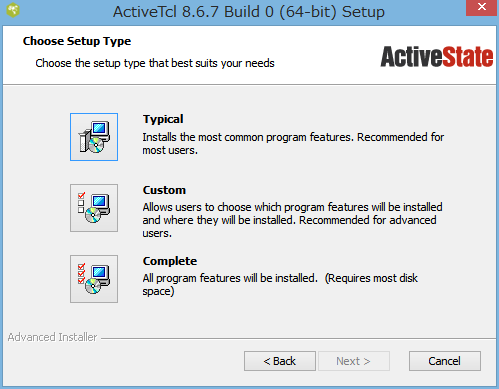Click the bold Custom heading
The height and width of the screenshot is (389, 499).
[x=164, y=190]
